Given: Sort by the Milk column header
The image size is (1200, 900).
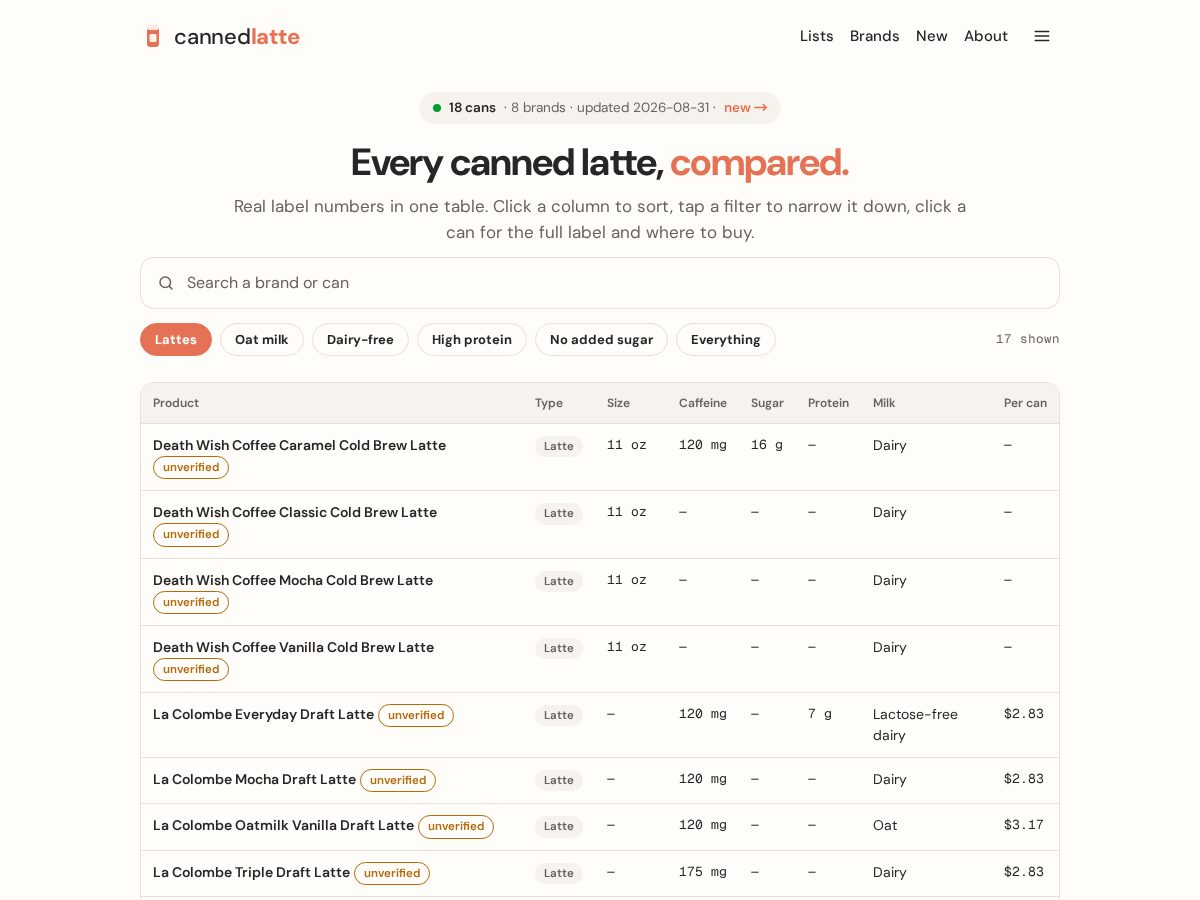Looking at the screenshot, I should coord(884,403).
